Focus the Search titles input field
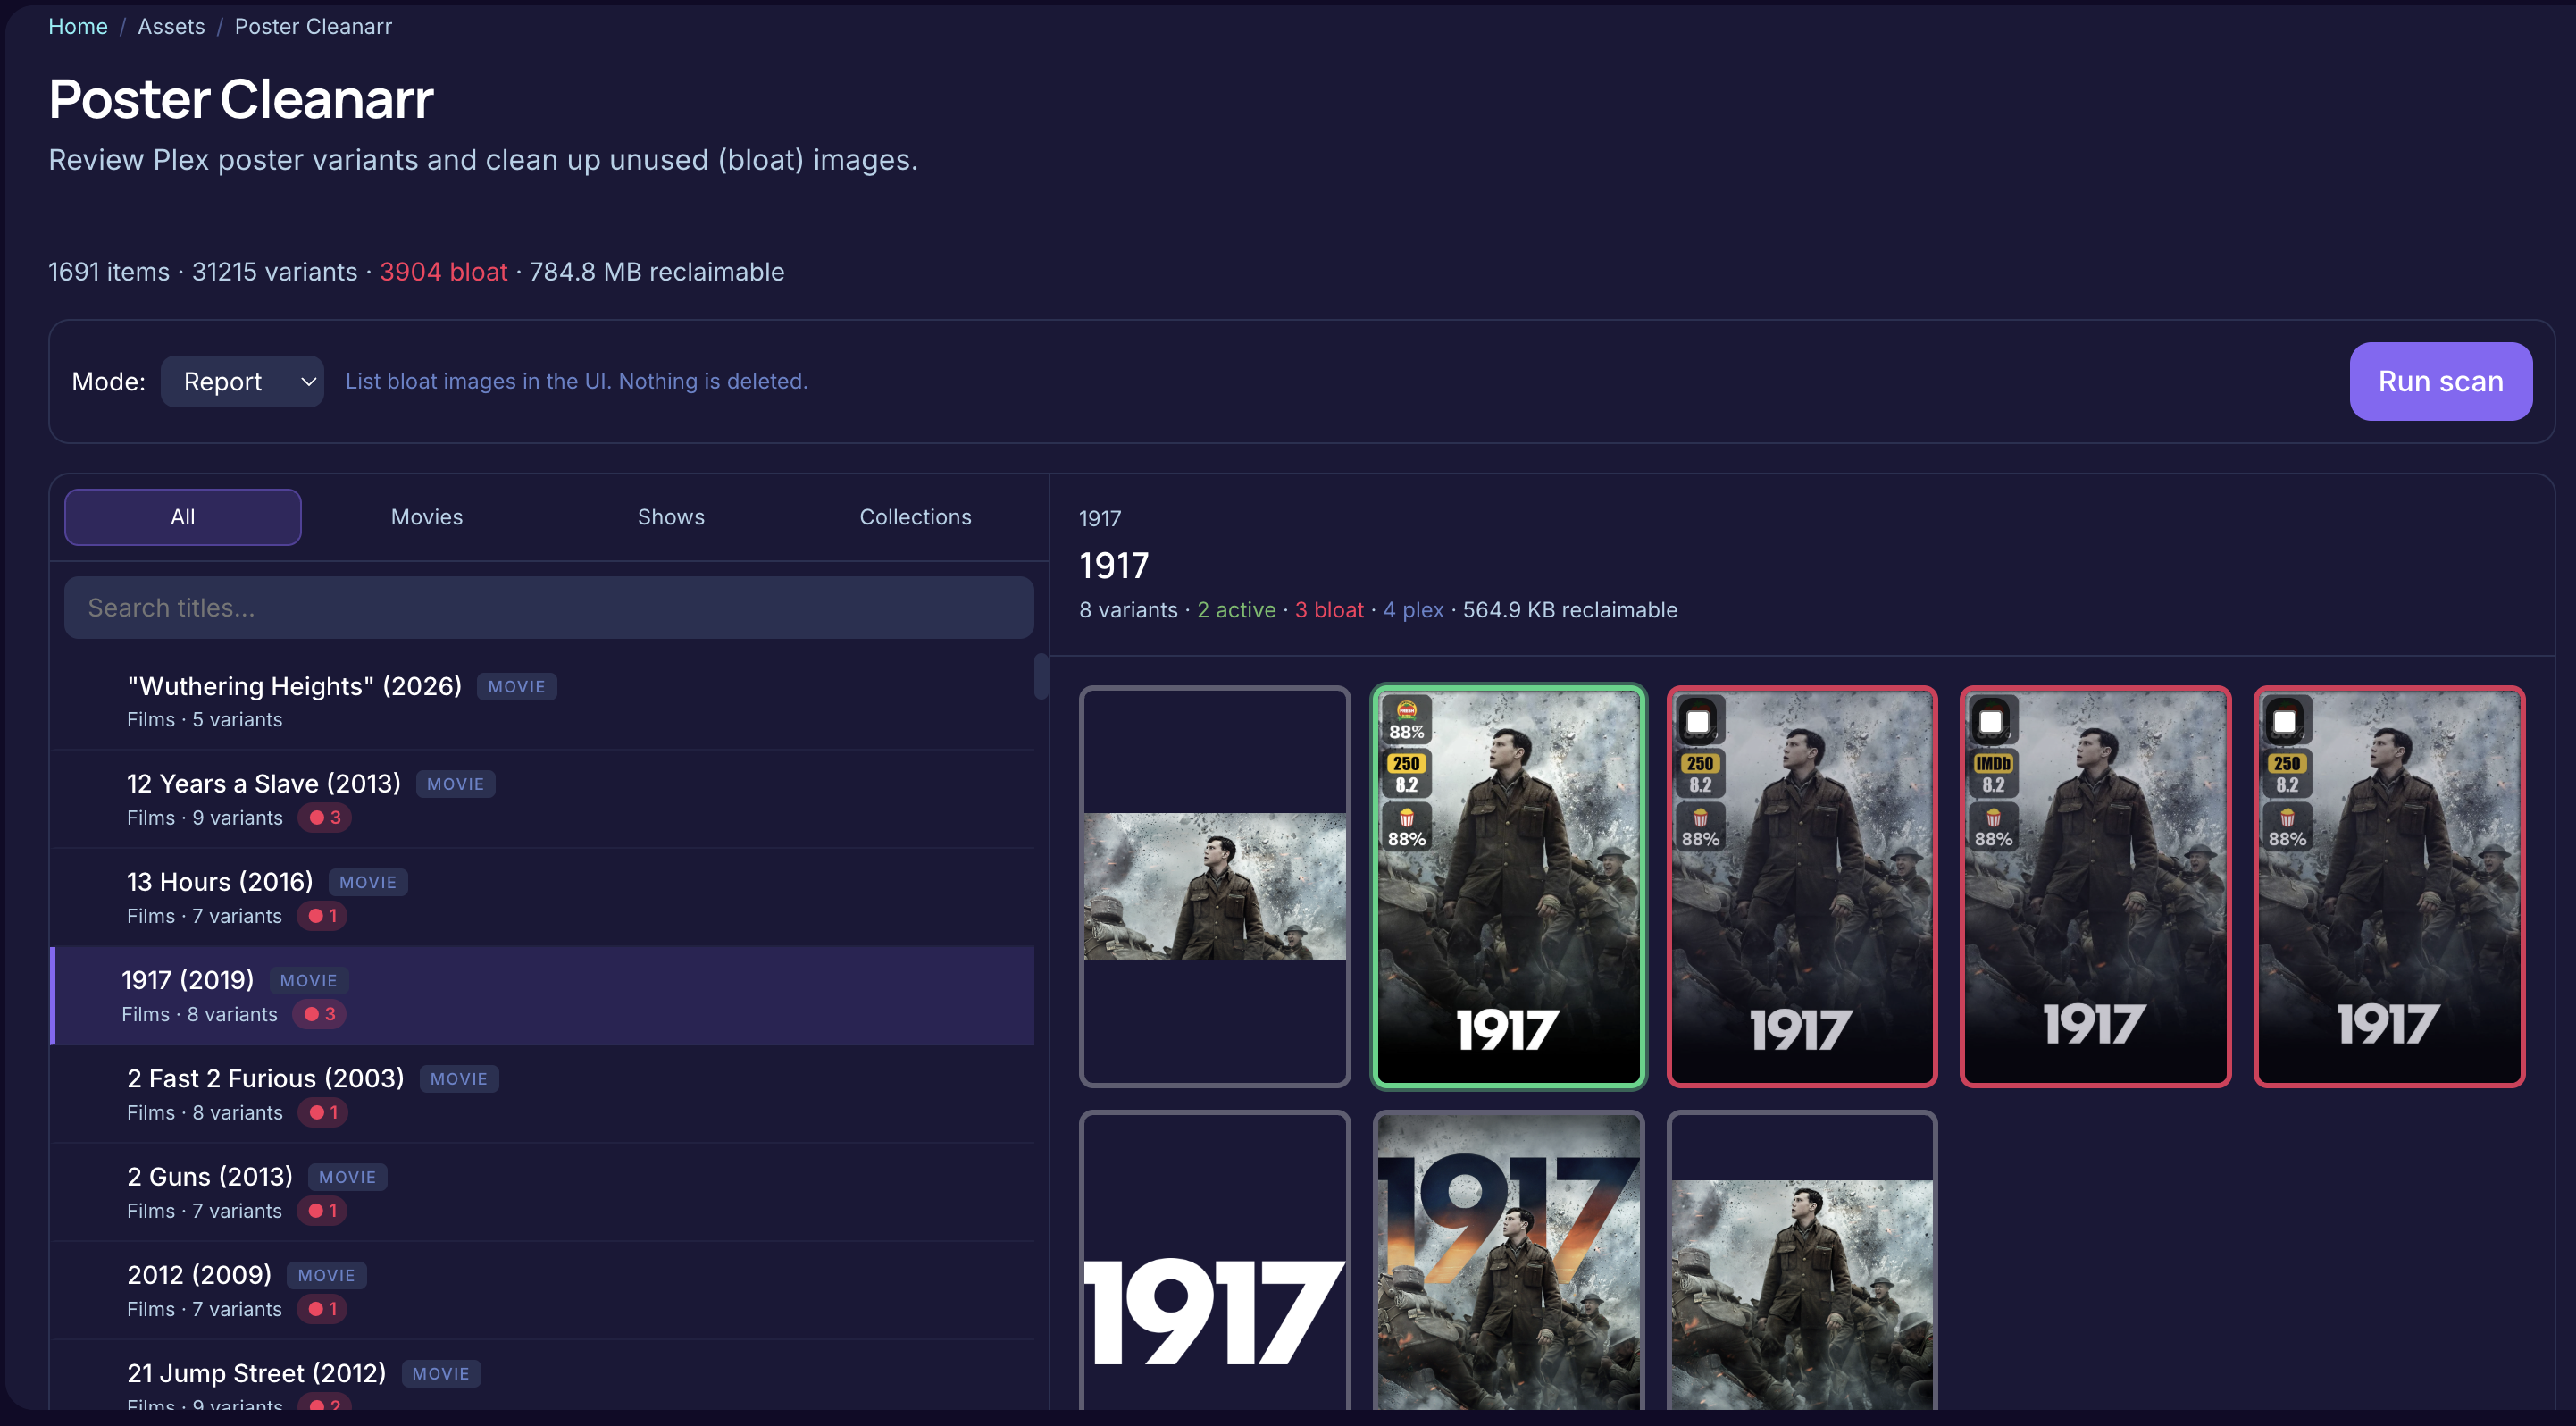This screenshot has height=1426, width=2576. pyautogui.click(x=549, y=607)
